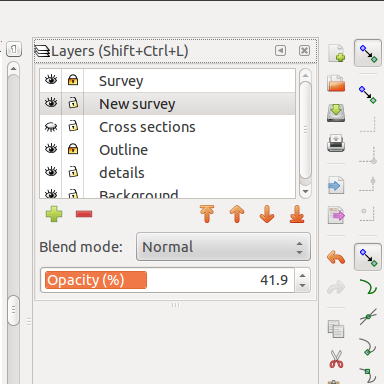This screenshot has height=384, width=384.
Task: Toggle snap to paths
Action: (x=368, y=287)
